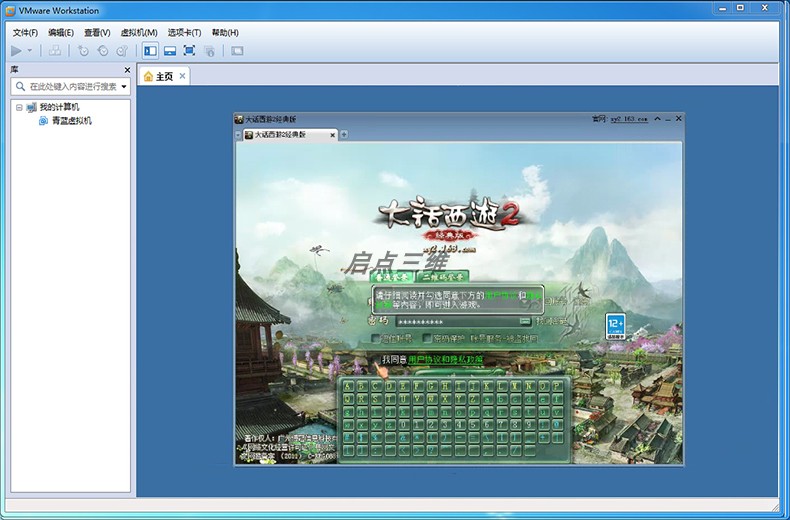The width and height of the screenshot is (790, 520).
Task: Open 用户协议和隐私政策 link beside 我同意
Action: pos(445,360)
